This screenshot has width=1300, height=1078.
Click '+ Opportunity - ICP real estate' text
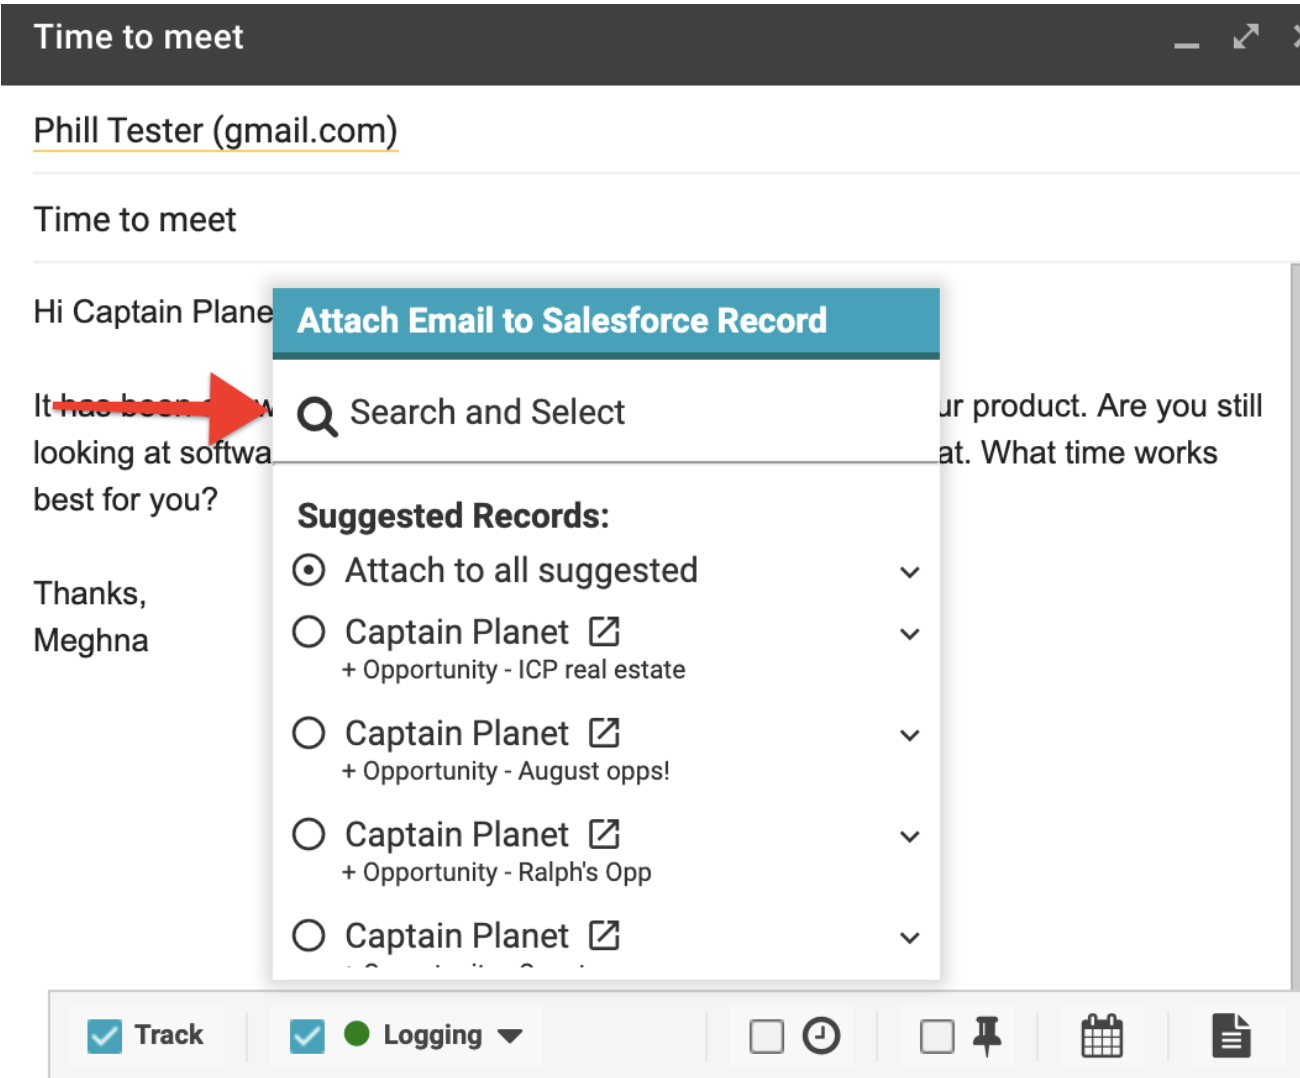(513, 670)
